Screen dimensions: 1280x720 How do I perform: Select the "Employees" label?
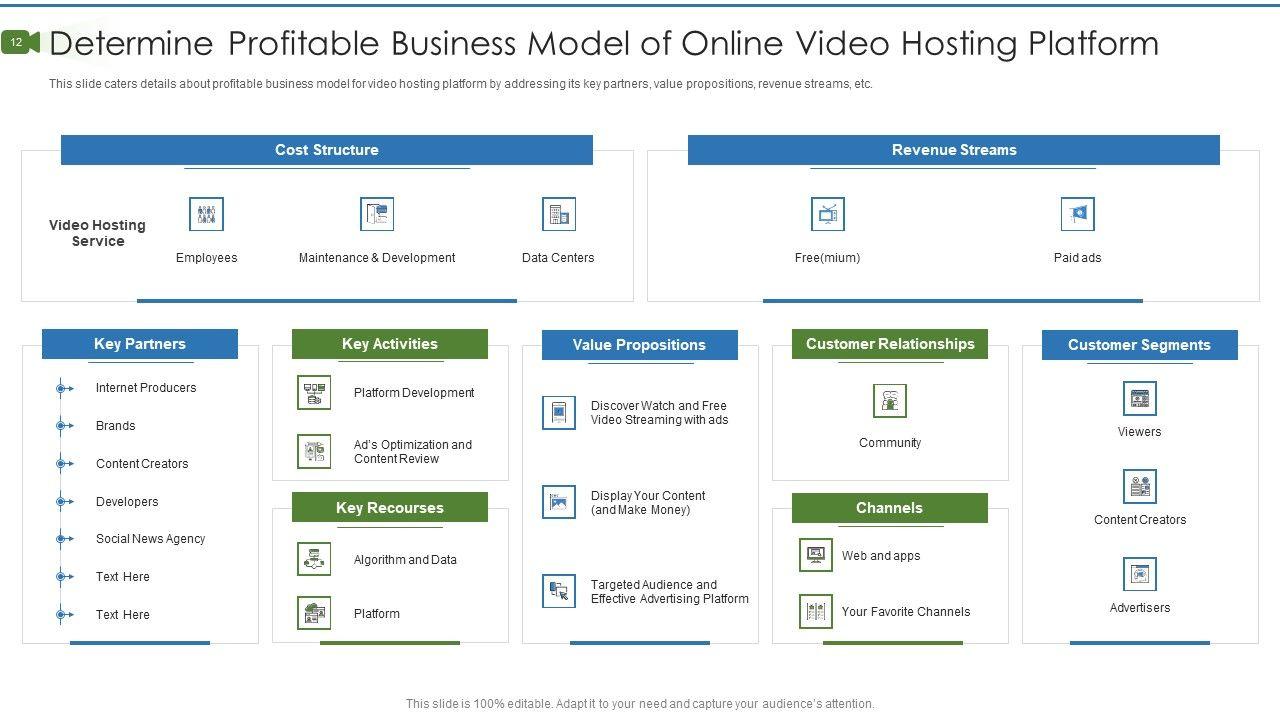click(207, 258)
